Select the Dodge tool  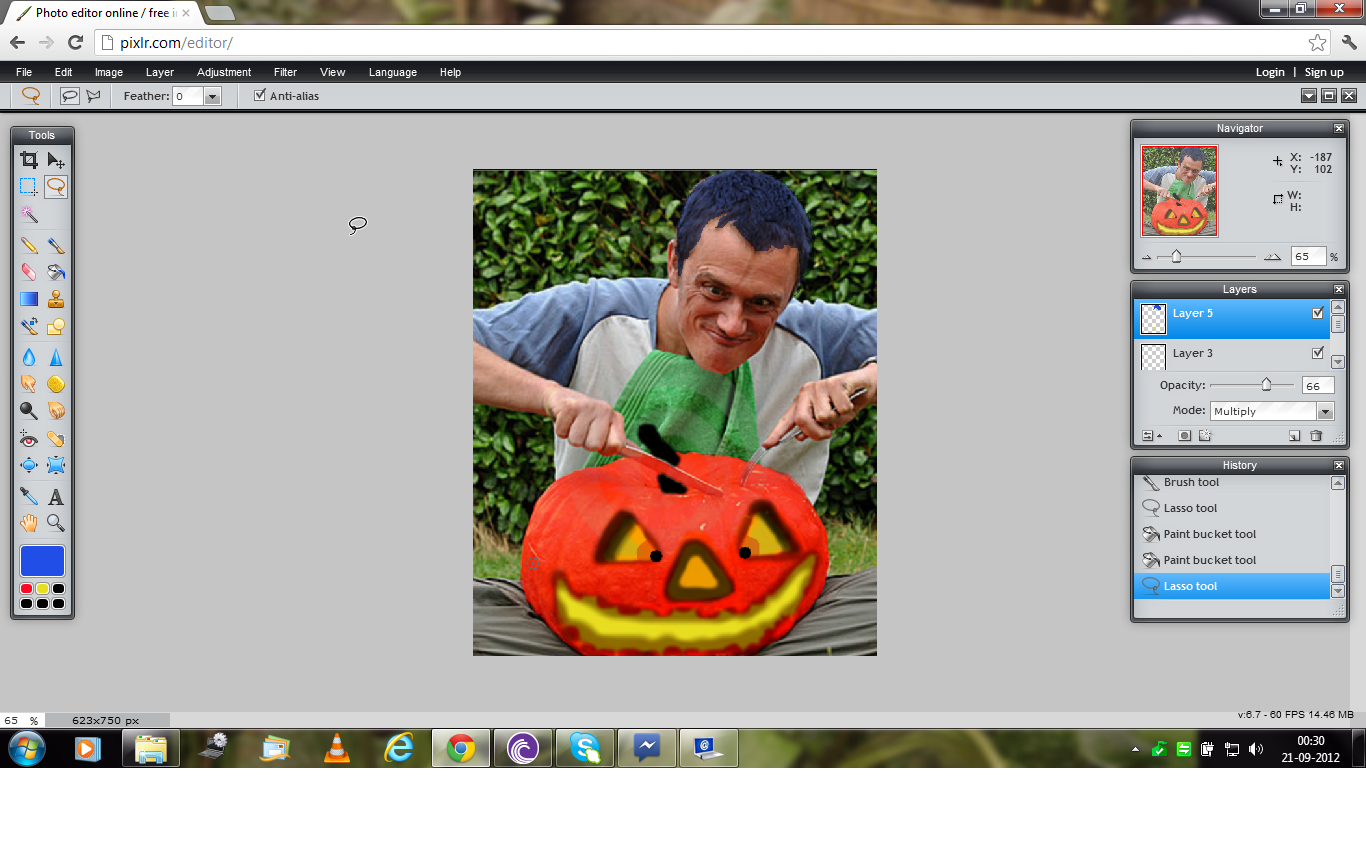click(x=29, y=410)
